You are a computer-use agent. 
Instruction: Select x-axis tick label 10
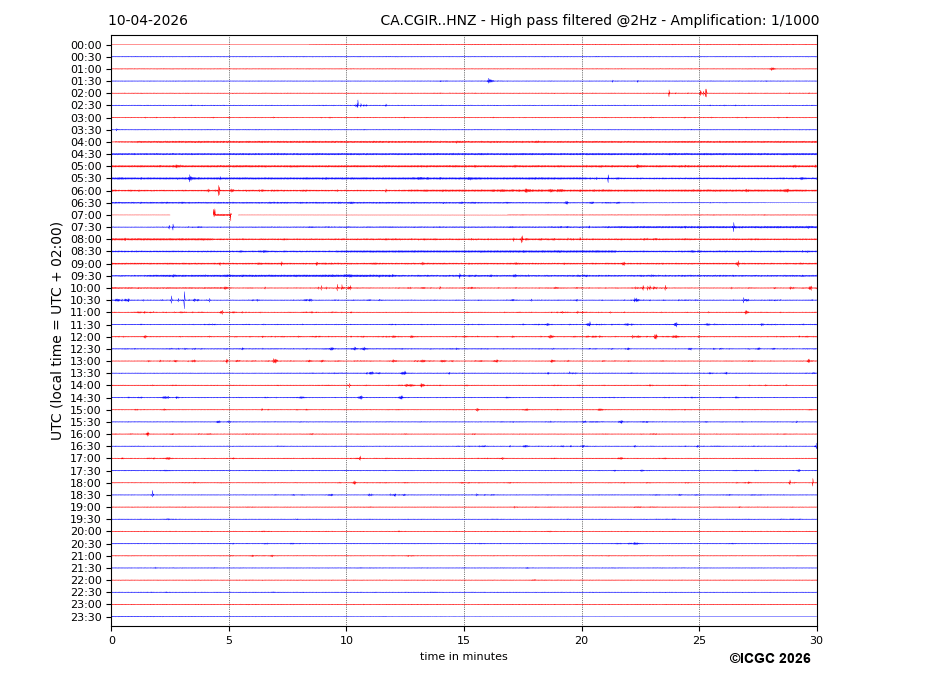pyautogui.click(x=346, y=640)
